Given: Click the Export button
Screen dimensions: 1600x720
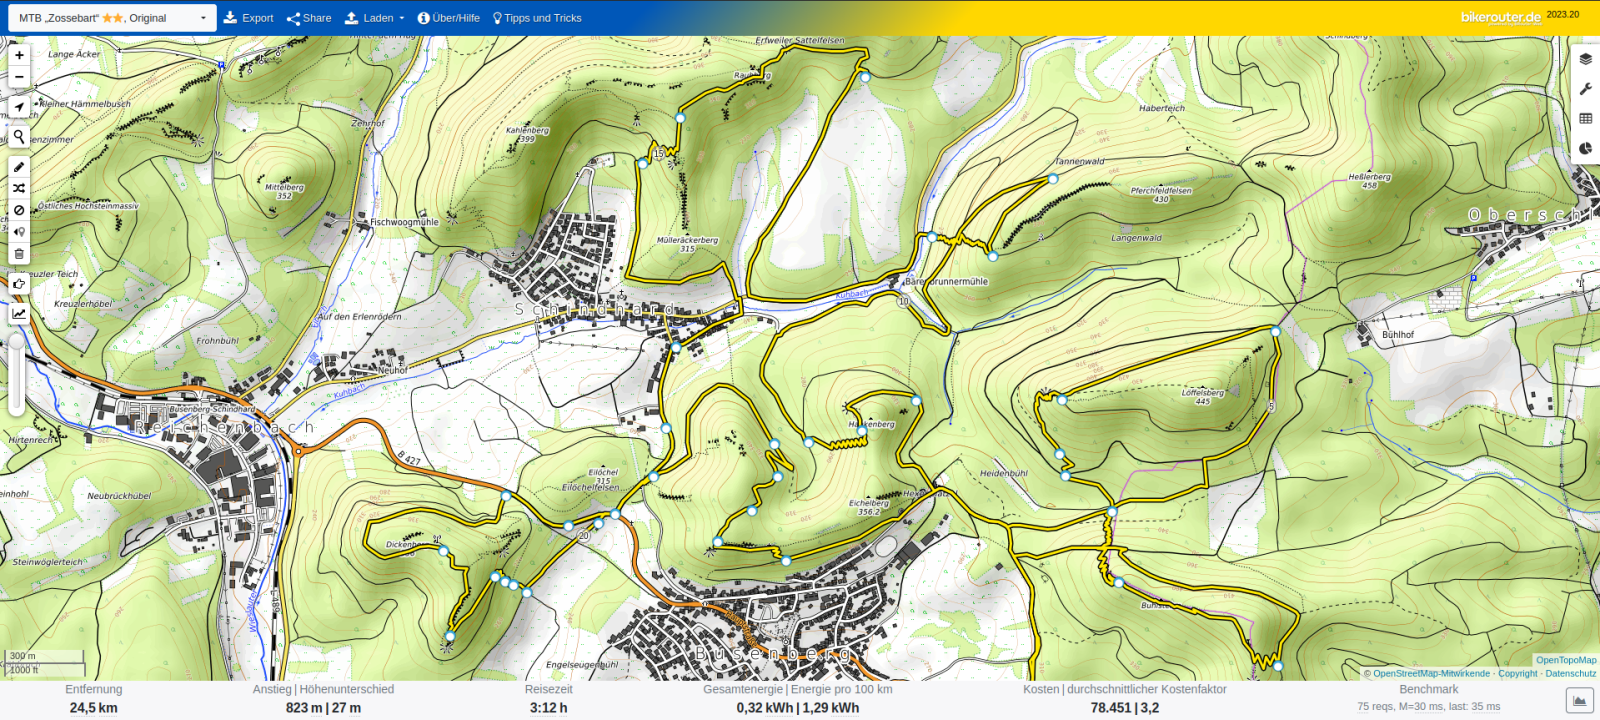Looking at the screenshot, I should 248,18.
